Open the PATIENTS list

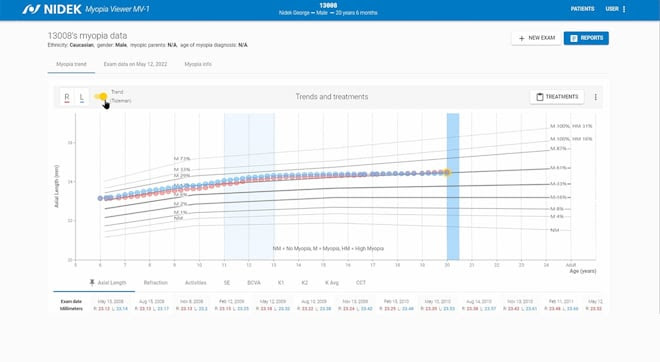[x=583, y=9]
